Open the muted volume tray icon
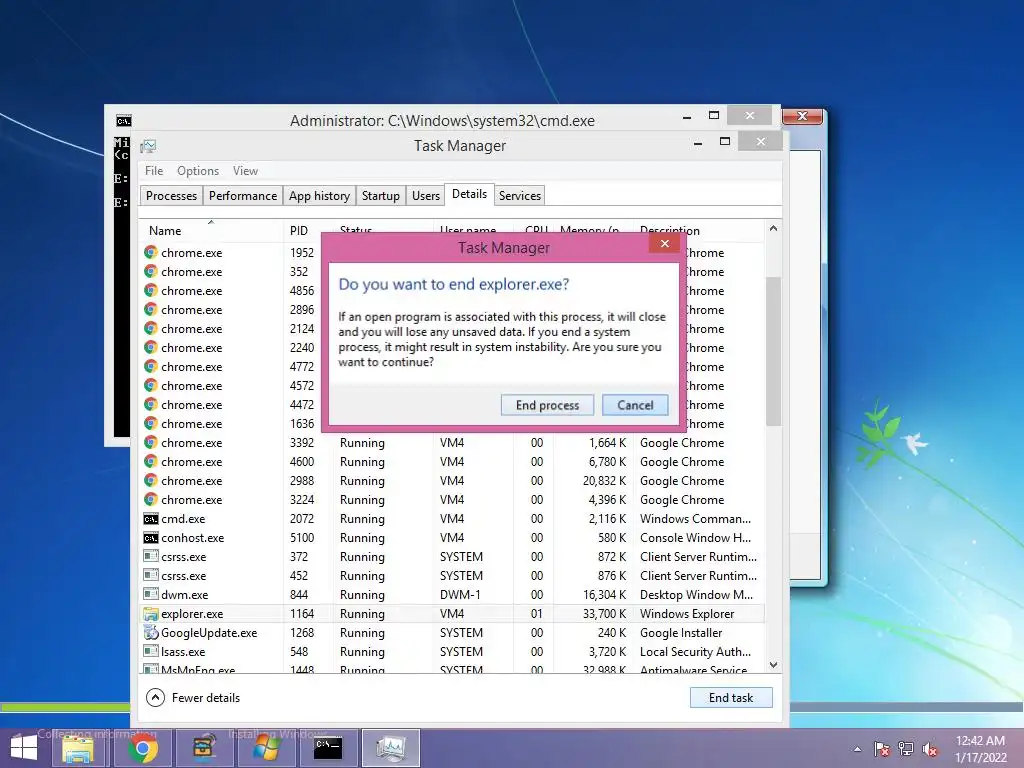 pyautogui.click(x=930, y=749)
